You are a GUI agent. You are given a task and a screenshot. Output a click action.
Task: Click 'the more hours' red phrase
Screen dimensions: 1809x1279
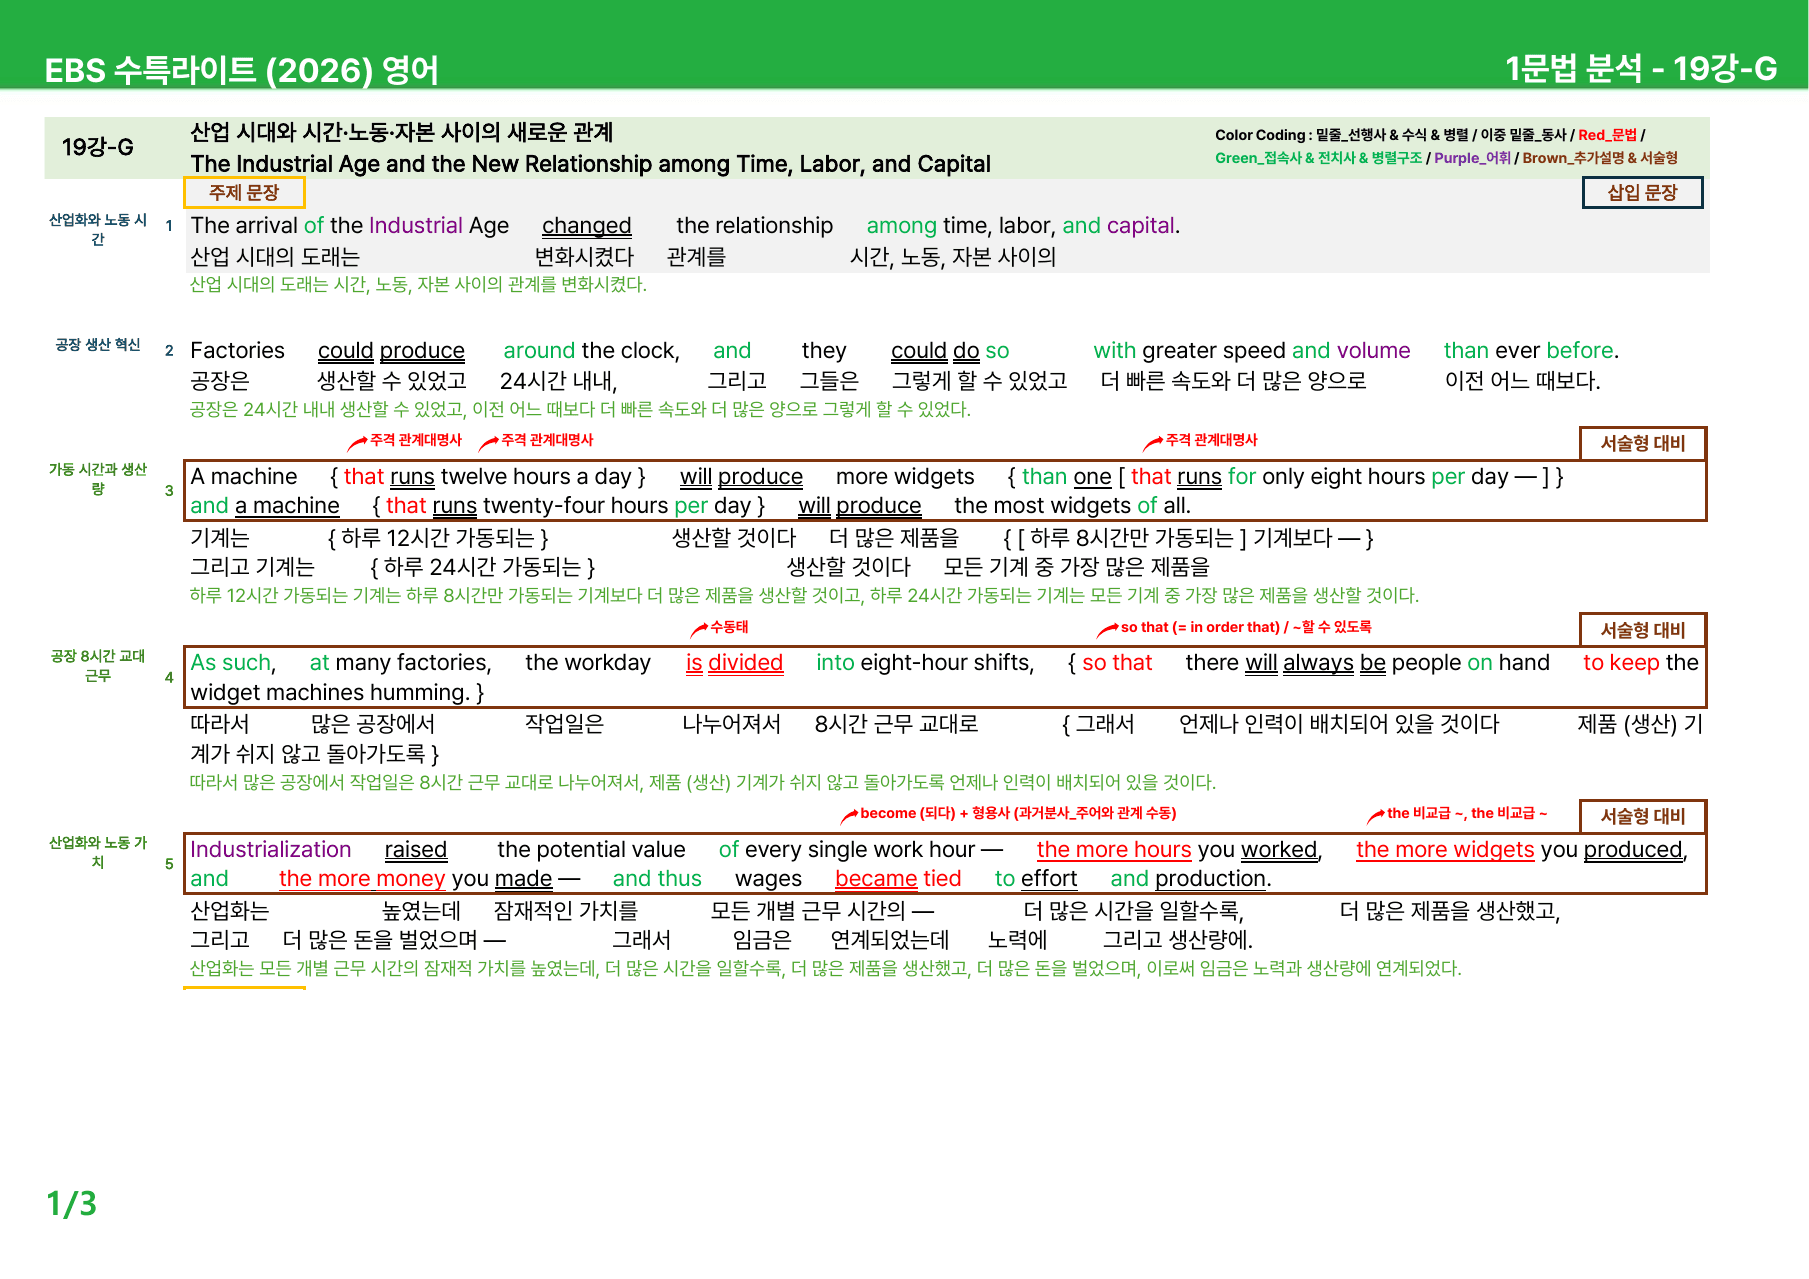point(1114,850)
